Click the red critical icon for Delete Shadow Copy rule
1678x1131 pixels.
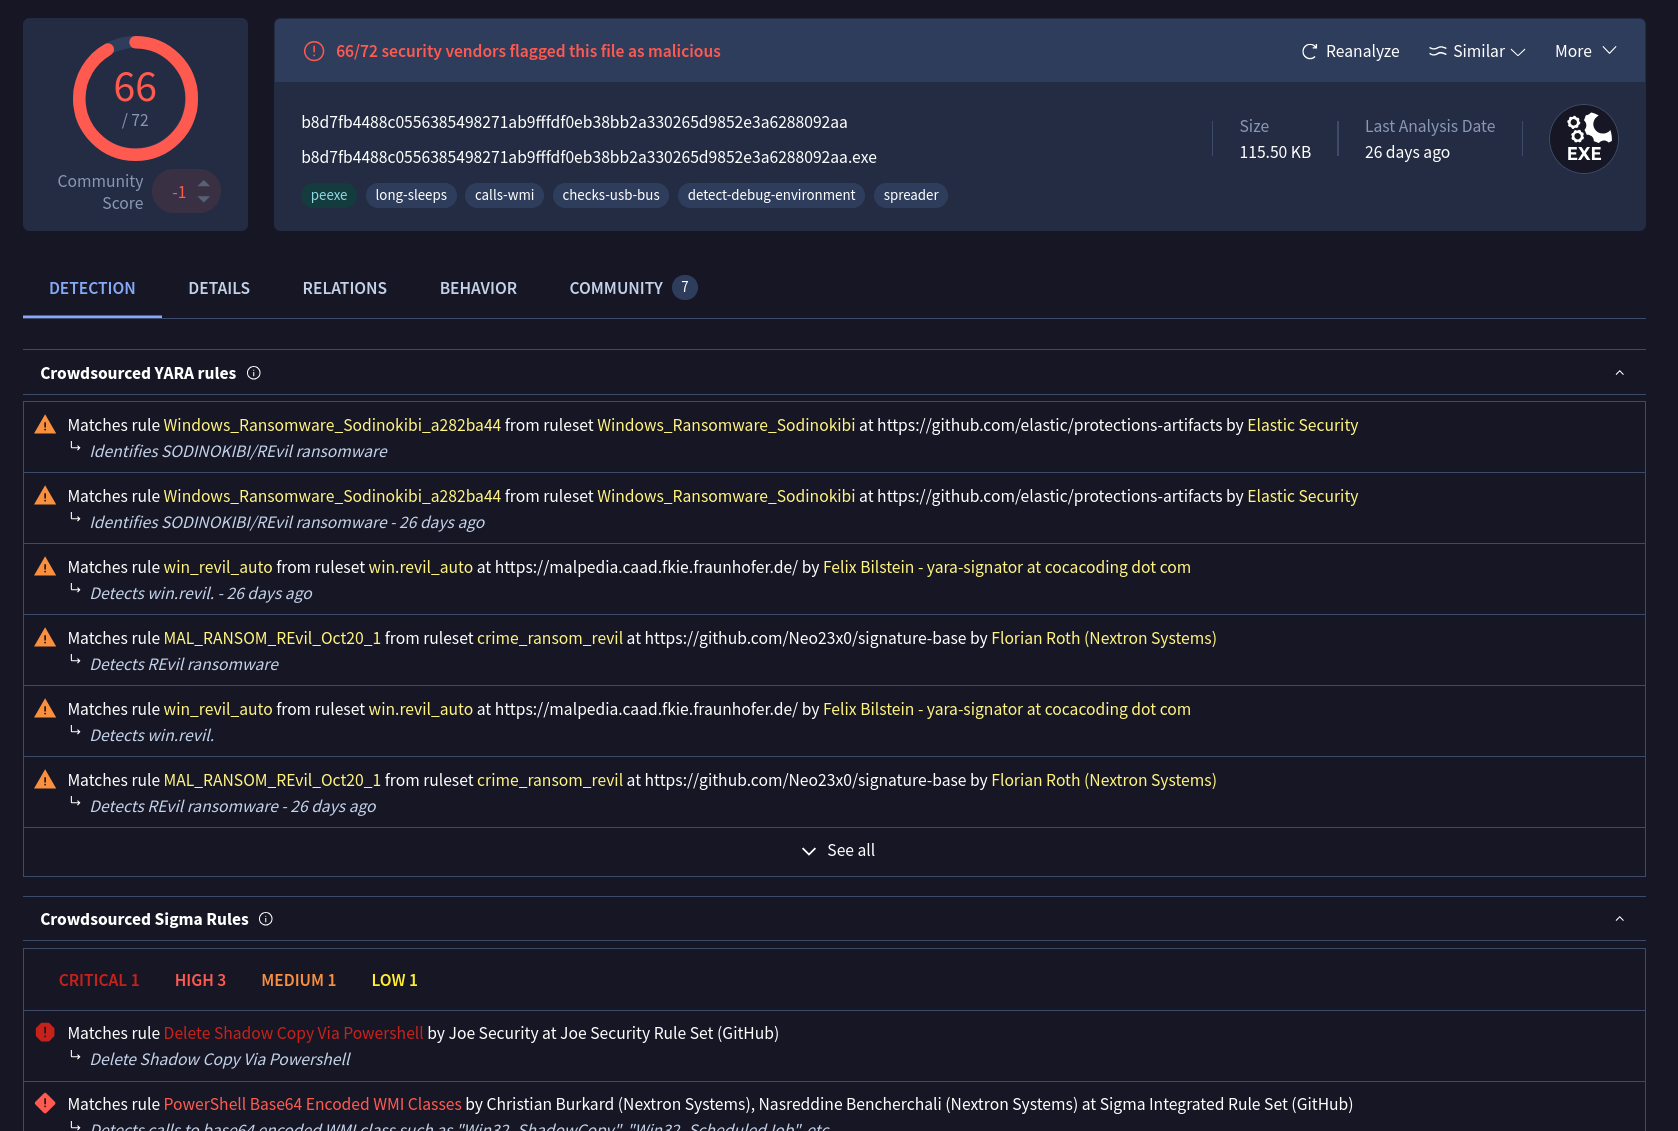[x=45, y=1032]
